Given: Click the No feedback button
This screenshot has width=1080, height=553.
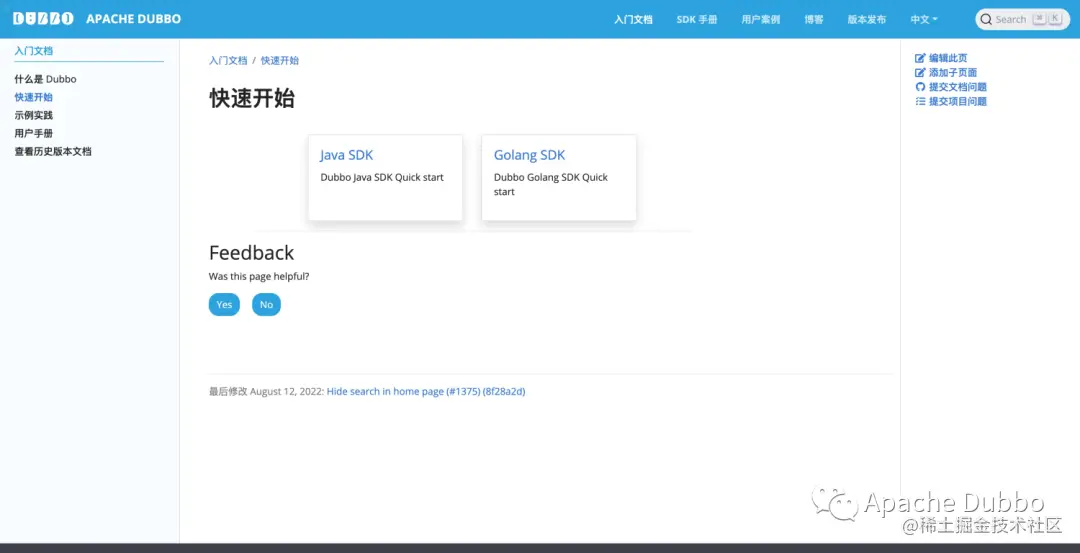Looking at the screenshot, I should pos(267,304).
